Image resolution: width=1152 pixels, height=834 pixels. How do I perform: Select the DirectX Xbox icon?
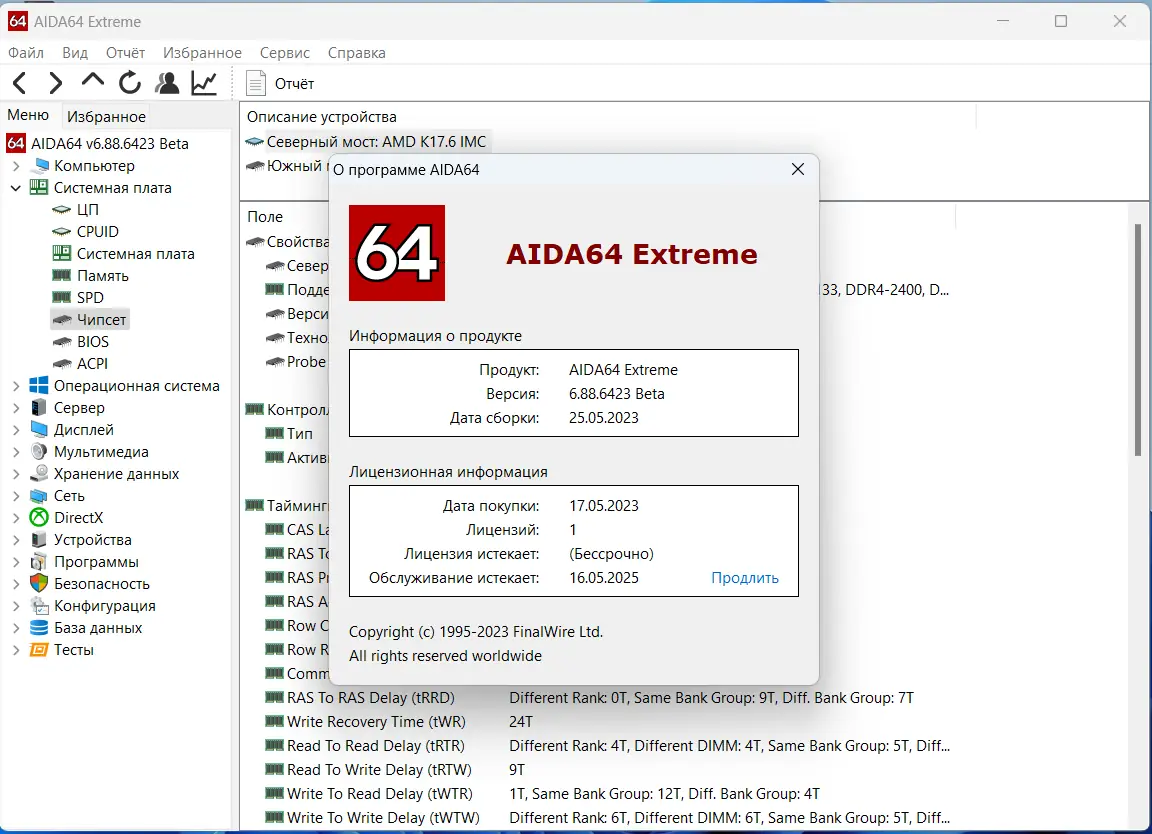pos(39,517)
